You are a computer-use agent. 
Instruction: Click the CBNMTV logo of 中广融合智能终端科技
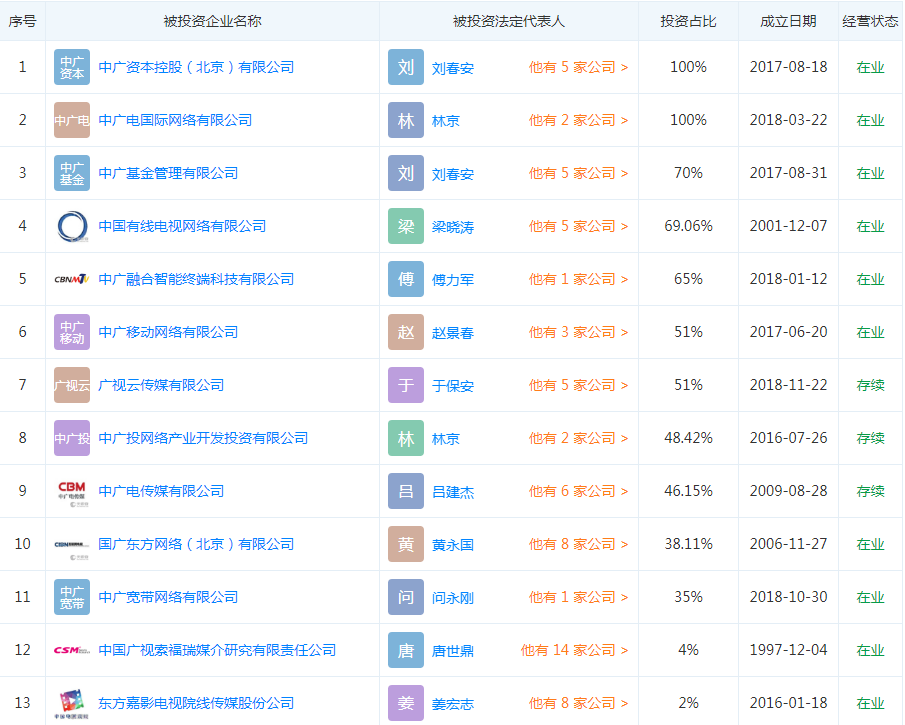tap(72, 279)
